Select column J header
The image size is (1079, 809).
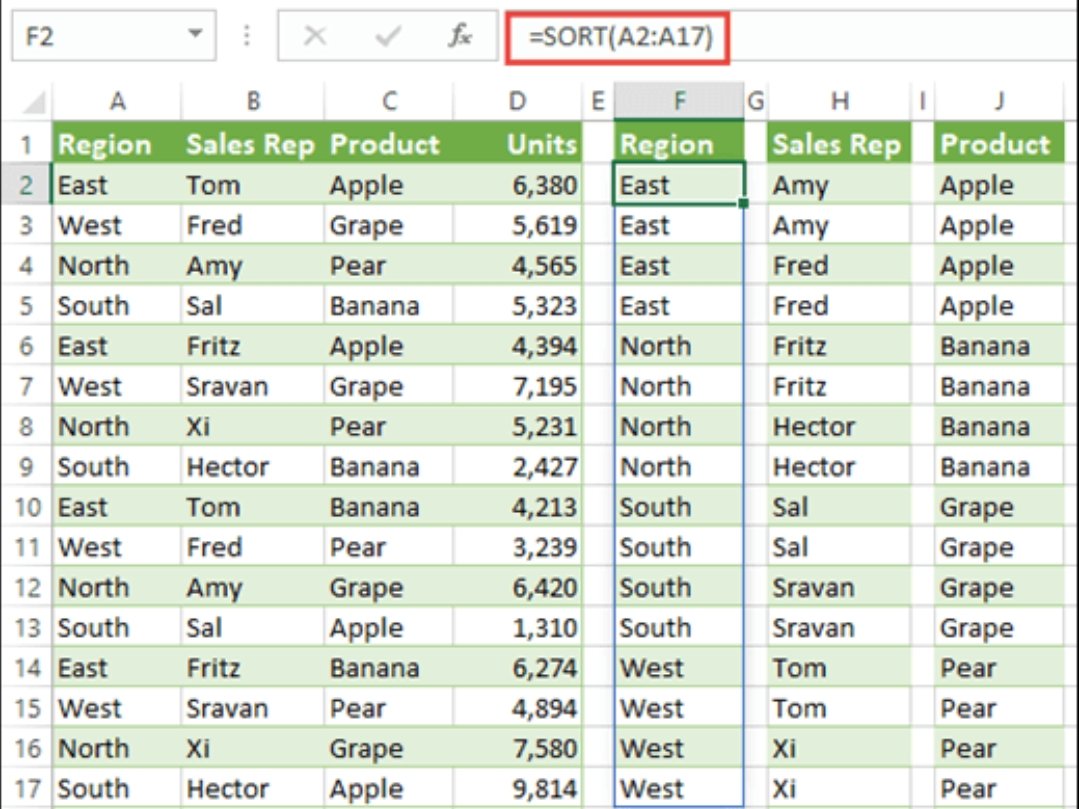pyautogui.click(x=999, y=101)
